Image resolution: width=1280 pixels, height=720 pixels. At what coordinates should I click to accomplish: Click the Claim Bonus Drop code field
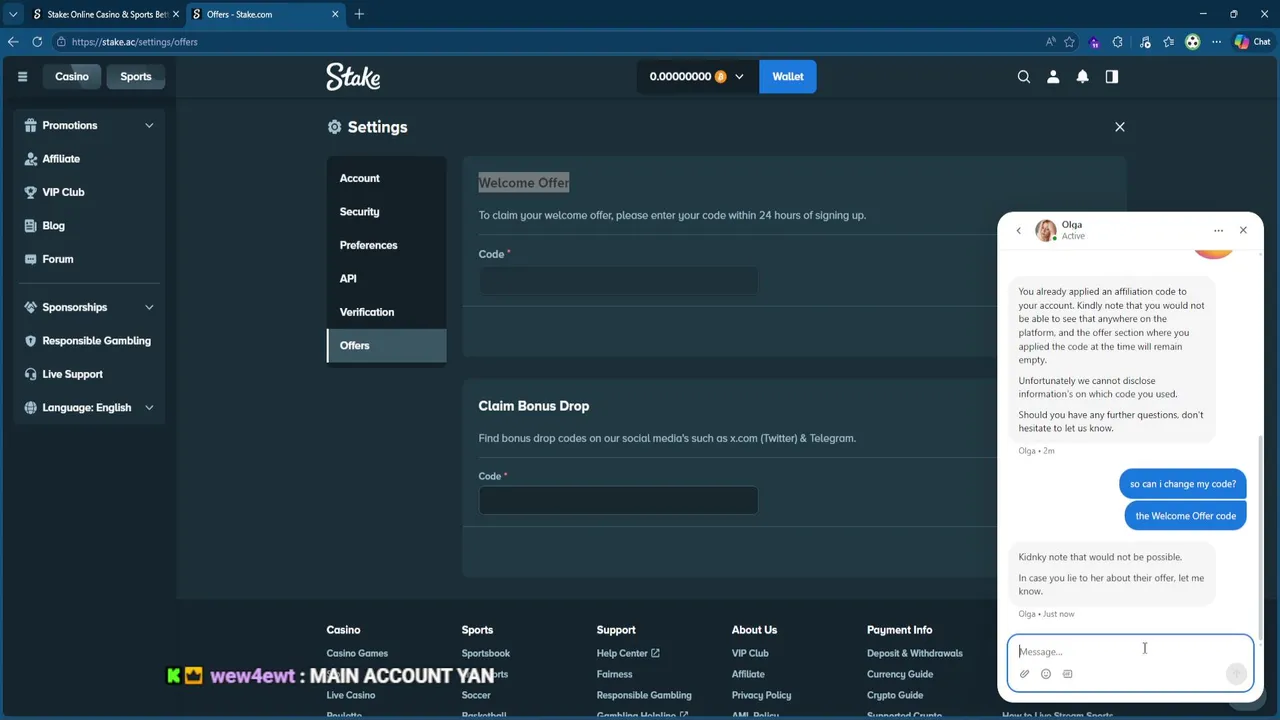tap(618, 500)
